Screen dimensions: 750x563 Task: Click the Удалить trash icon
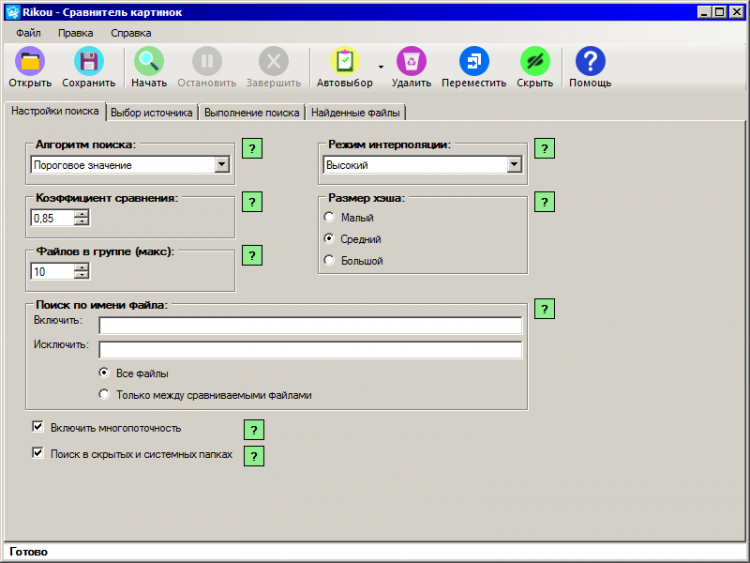point(411,61)
